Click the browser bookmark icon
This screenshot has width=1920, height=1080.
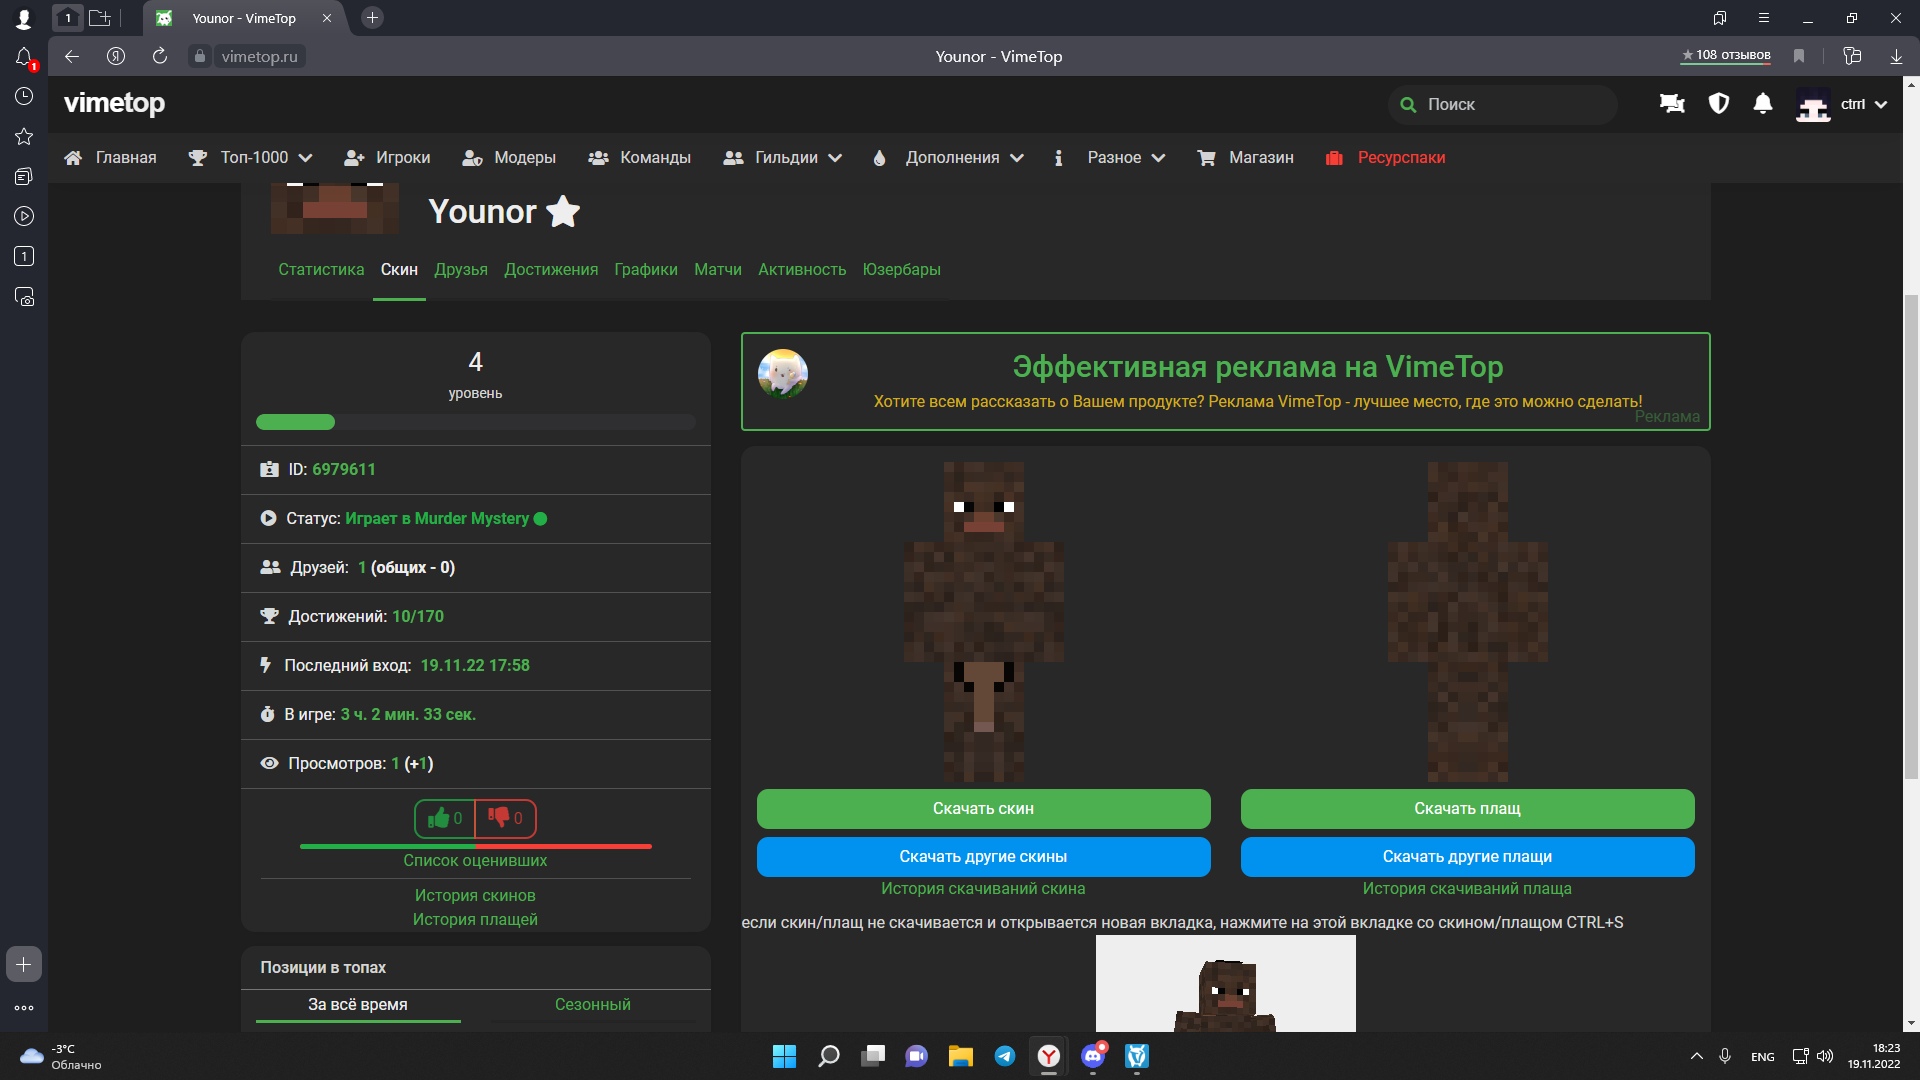(x=1799, y=56)
